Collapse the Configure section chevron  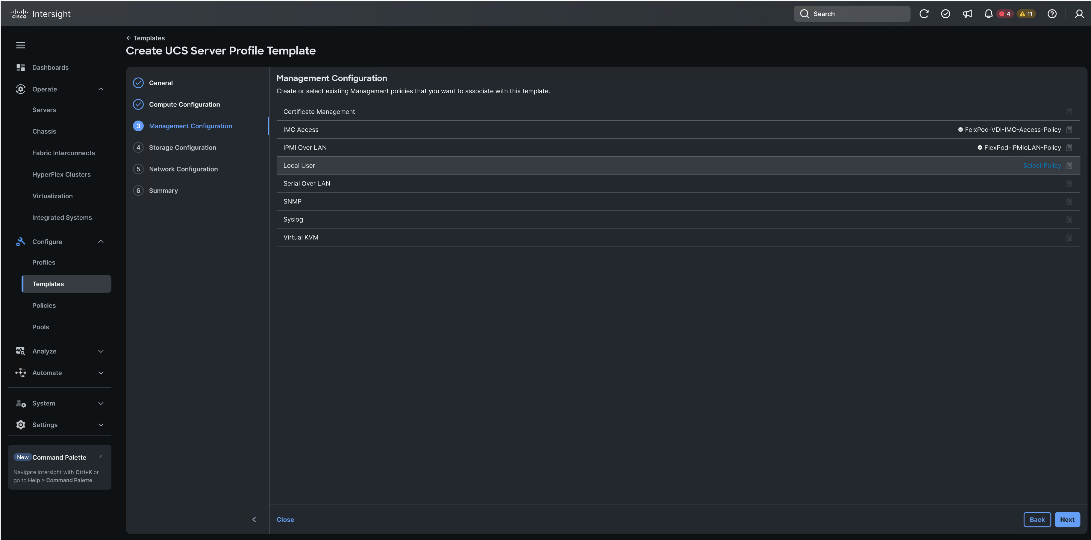pos(101,241)
